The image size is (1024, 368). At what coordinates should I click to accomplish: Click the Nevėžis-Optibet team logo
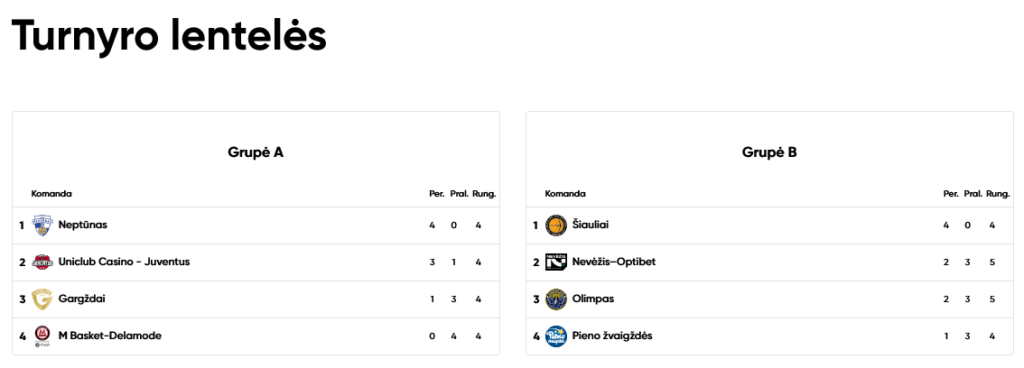[556, 262]
